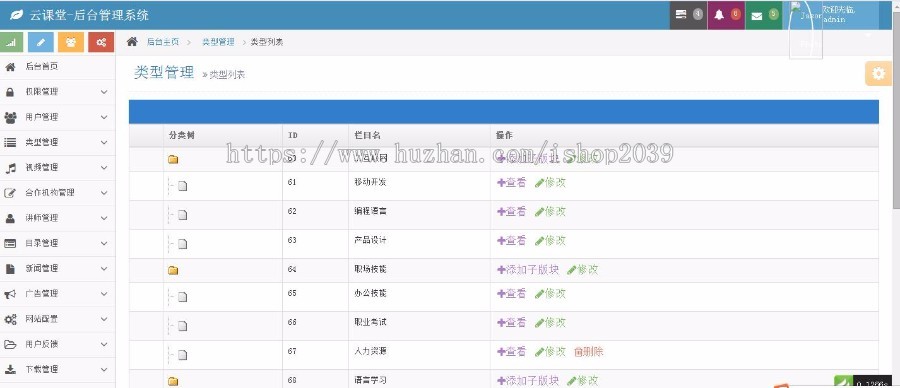
Task: Click 修改 for 产品设计
Action: click(550, 240)
